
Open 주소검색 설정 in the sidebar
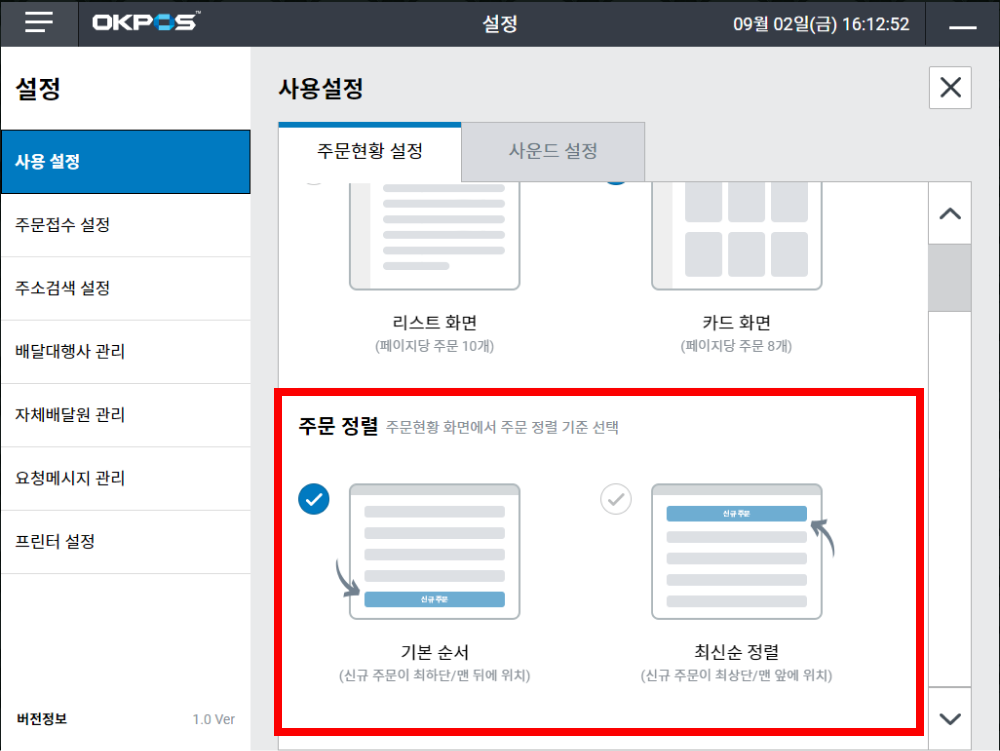[x=63, y=288]
